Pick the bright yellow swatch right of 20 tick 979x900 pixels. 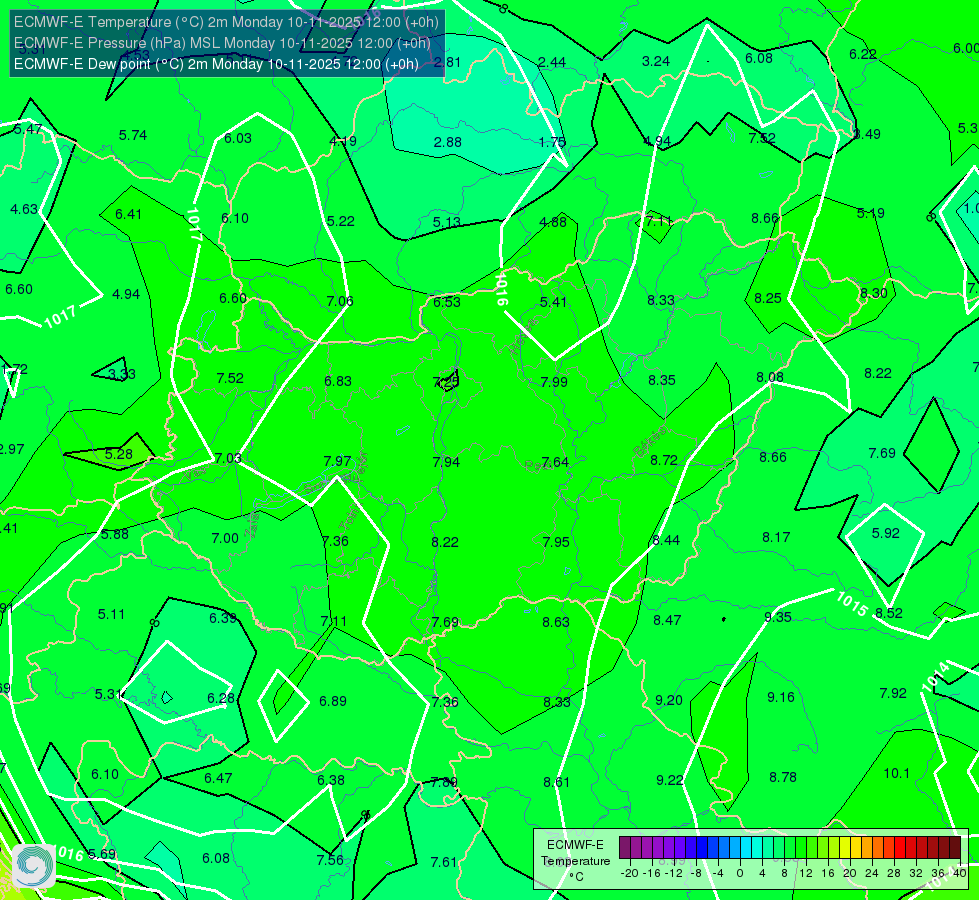855,848
